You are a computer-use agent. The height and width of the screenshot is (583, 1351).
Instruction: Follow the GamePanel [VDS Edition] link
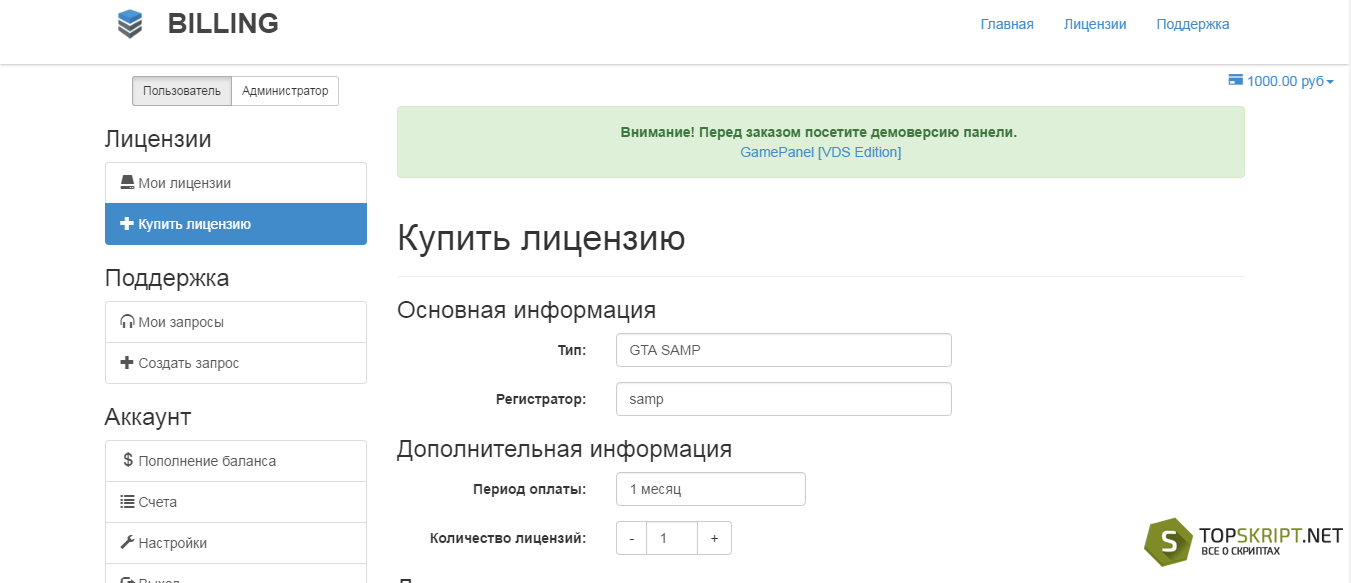pyautogui.click(x=821, y=152)
